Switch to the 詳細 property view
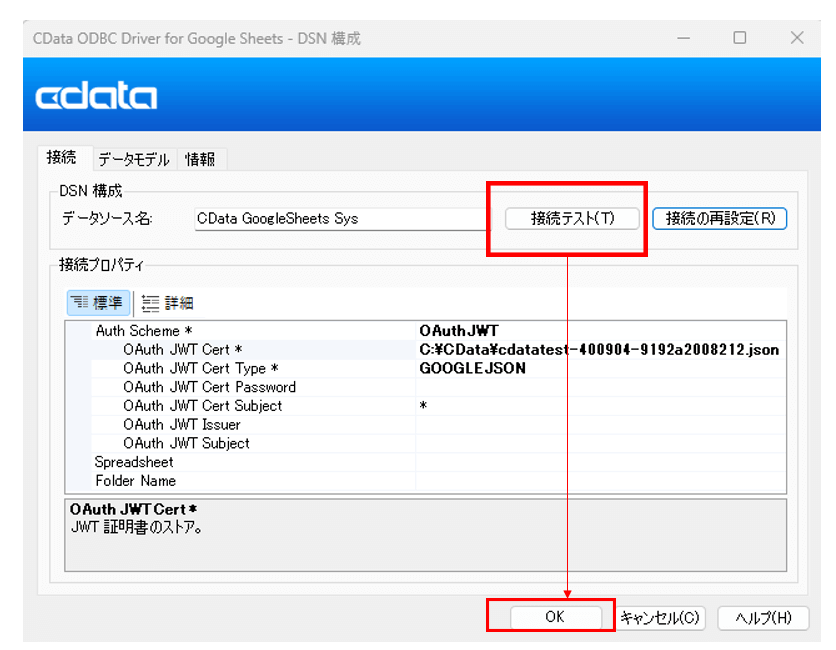The height and width of the screenshot is (650, 836). coord(167,303)
